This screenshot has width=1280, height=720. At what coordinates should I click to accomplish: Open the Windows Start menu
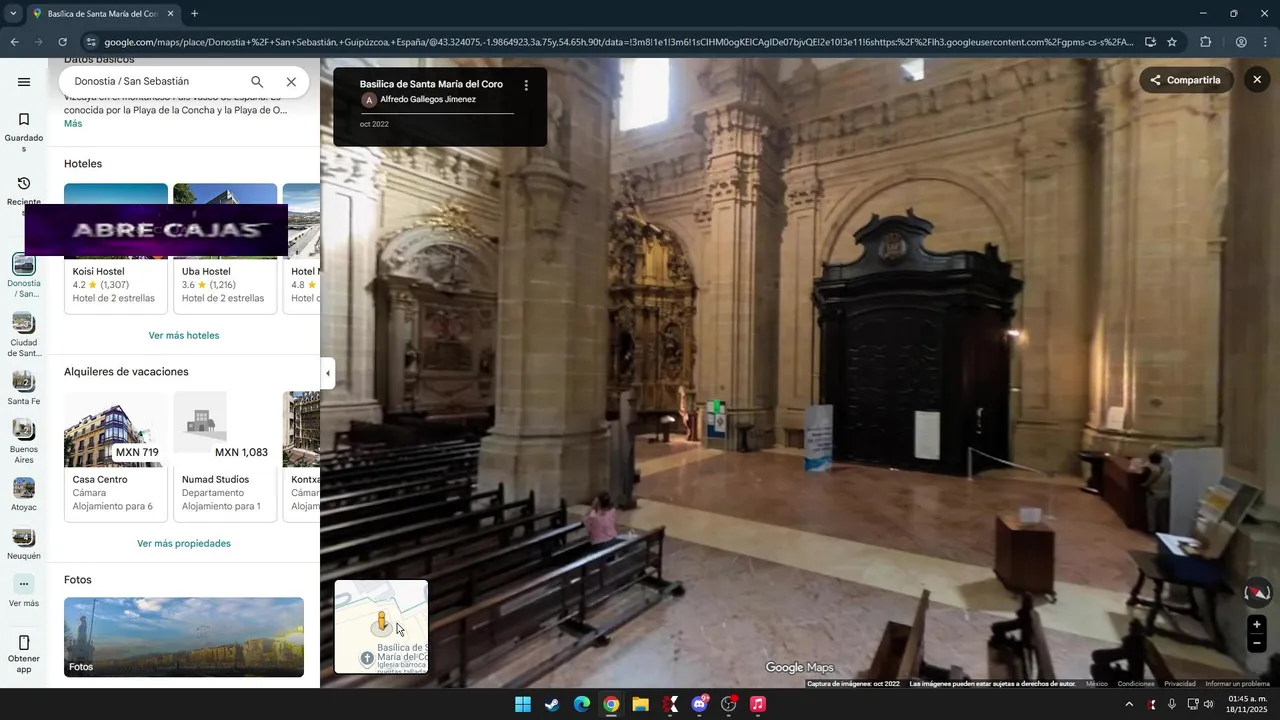pos(523,704)
